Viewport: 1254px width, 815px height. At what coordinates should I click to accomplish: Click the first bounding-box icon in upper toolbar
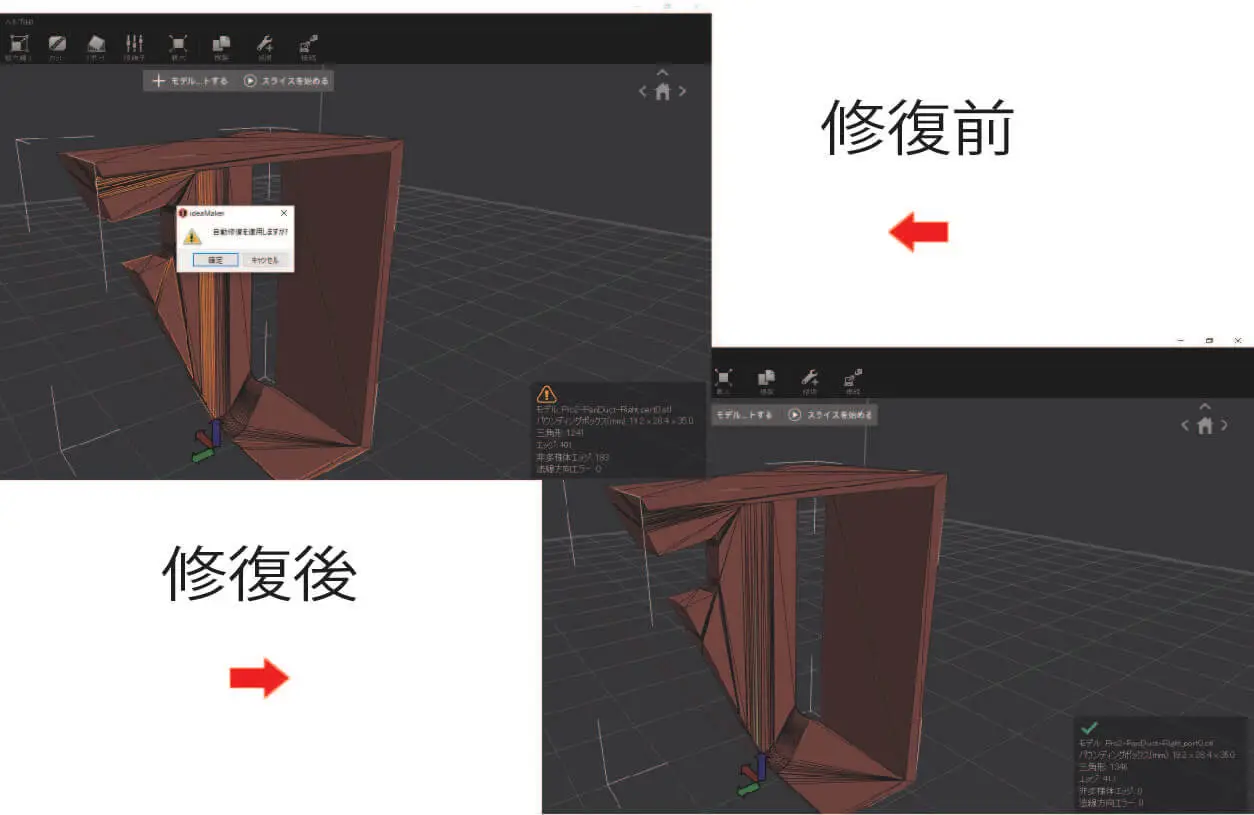[x=19, y=44]
